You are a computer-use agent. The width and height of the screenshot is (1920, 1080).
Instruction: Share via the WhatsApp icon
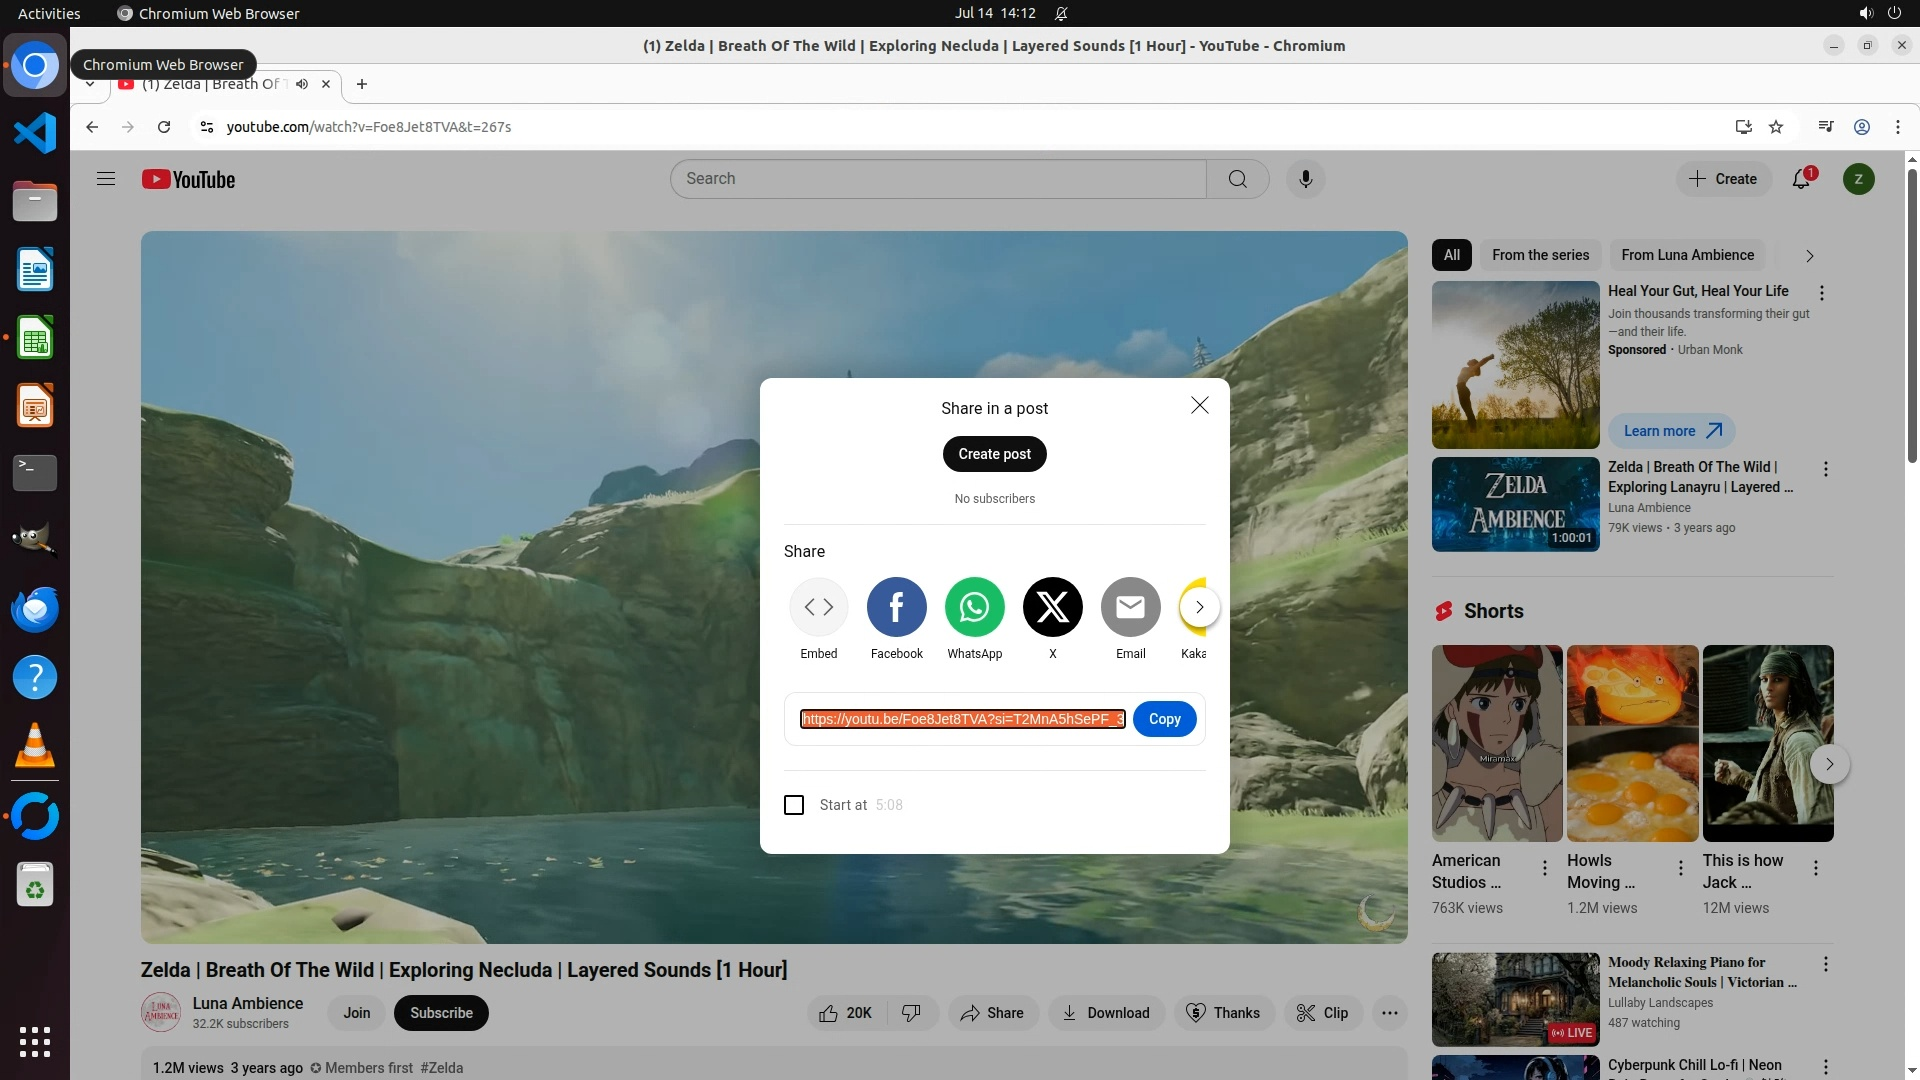click(974, 607)
